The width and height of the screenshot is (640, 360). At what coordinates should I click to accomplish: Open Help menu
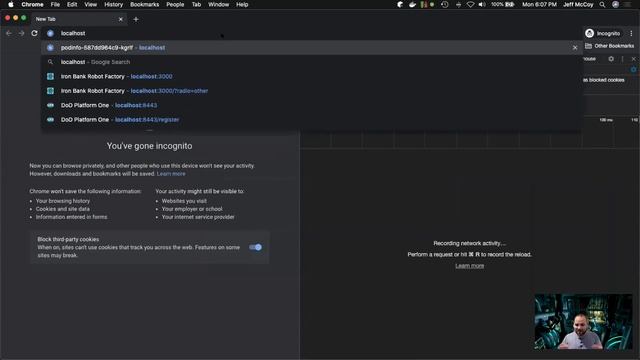click(242, 4)
